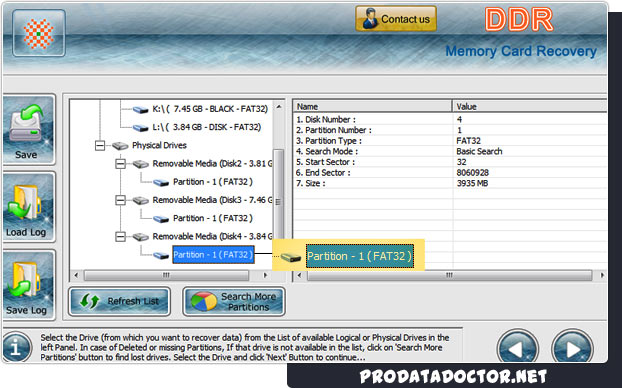The image size is (622, 388).
Task: Collapse the Removable Media Disk3 node
Action: point(120,200)
